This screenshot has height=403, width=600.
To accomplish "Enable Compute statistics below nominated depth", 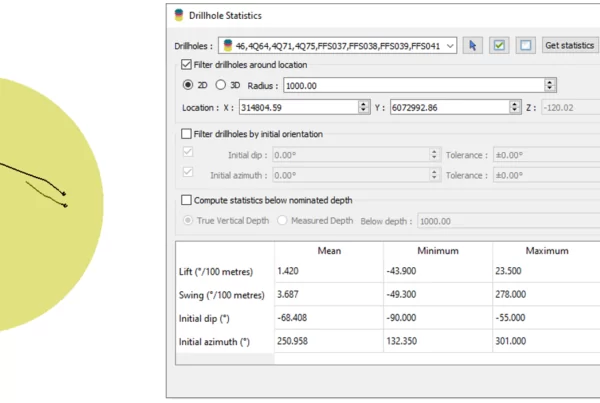I will (x=187, y=200).
